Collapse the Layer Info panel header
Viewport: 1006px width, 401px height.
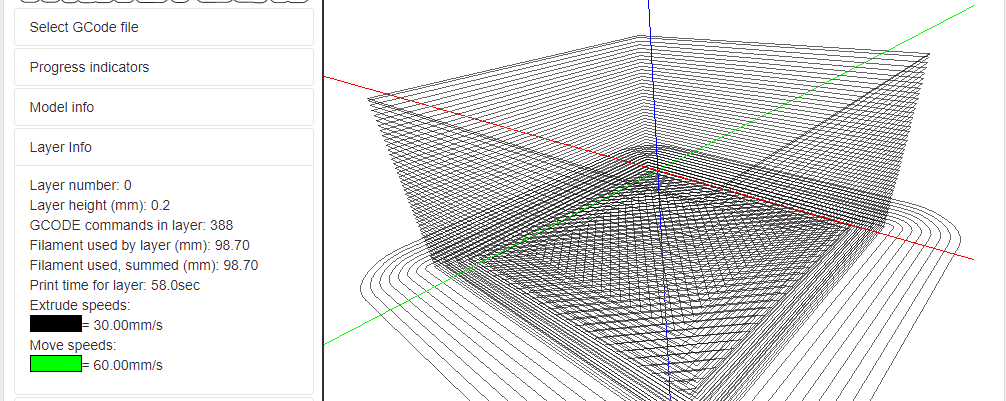164,147
